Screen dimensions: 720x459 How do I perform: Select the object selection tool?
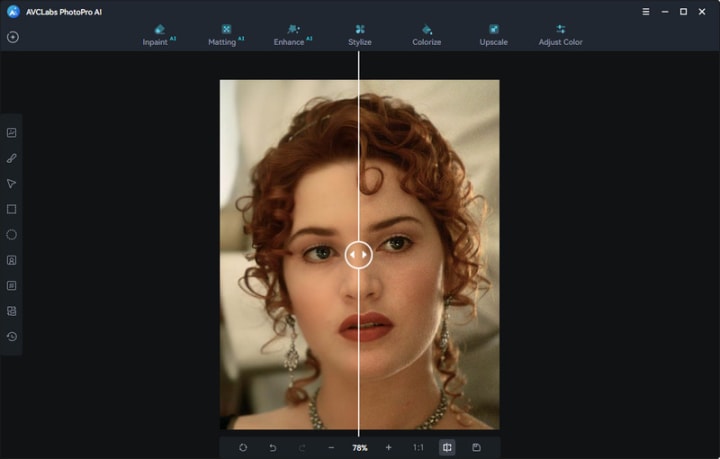pyautogui.click(x=11, y=285)
